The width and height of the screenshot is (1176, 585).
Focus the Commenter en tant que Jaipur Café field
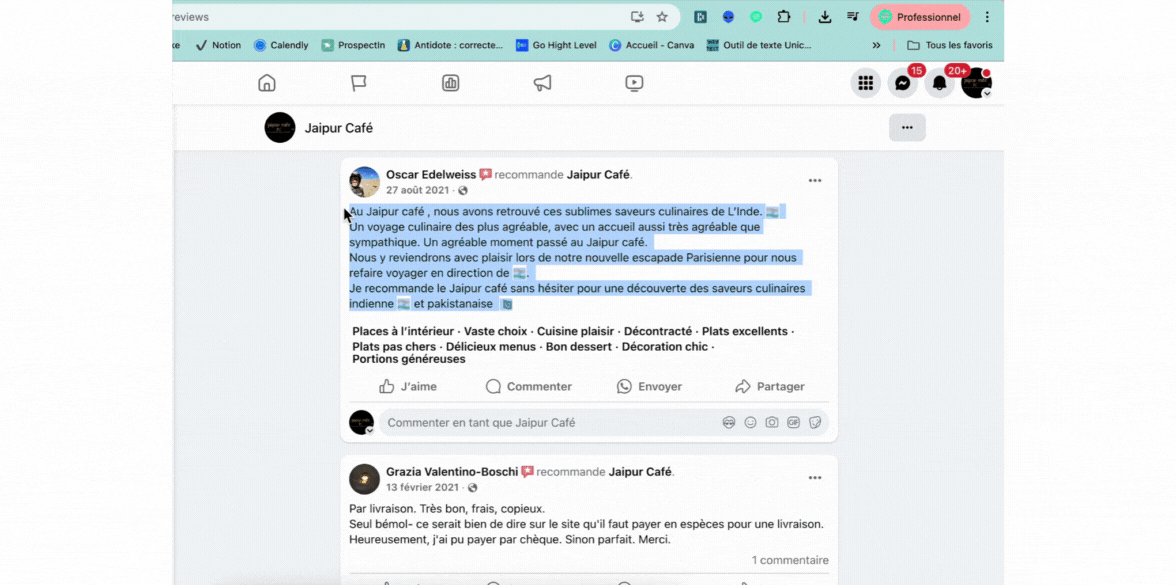[x=604, y=422]
